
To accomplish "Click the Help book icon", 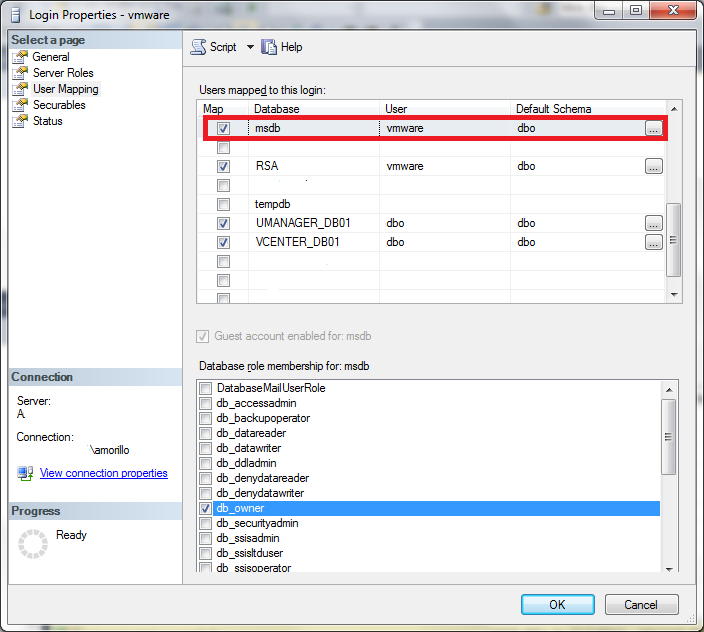I will coord(268,47).
